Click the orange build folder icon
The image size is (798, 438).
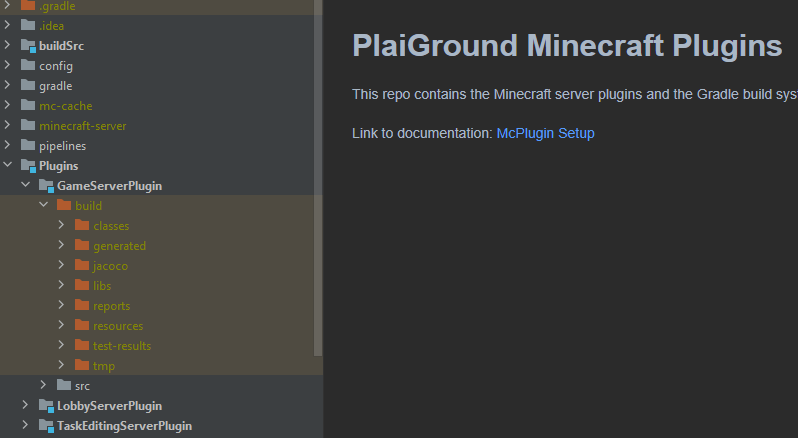coord(64,205)
